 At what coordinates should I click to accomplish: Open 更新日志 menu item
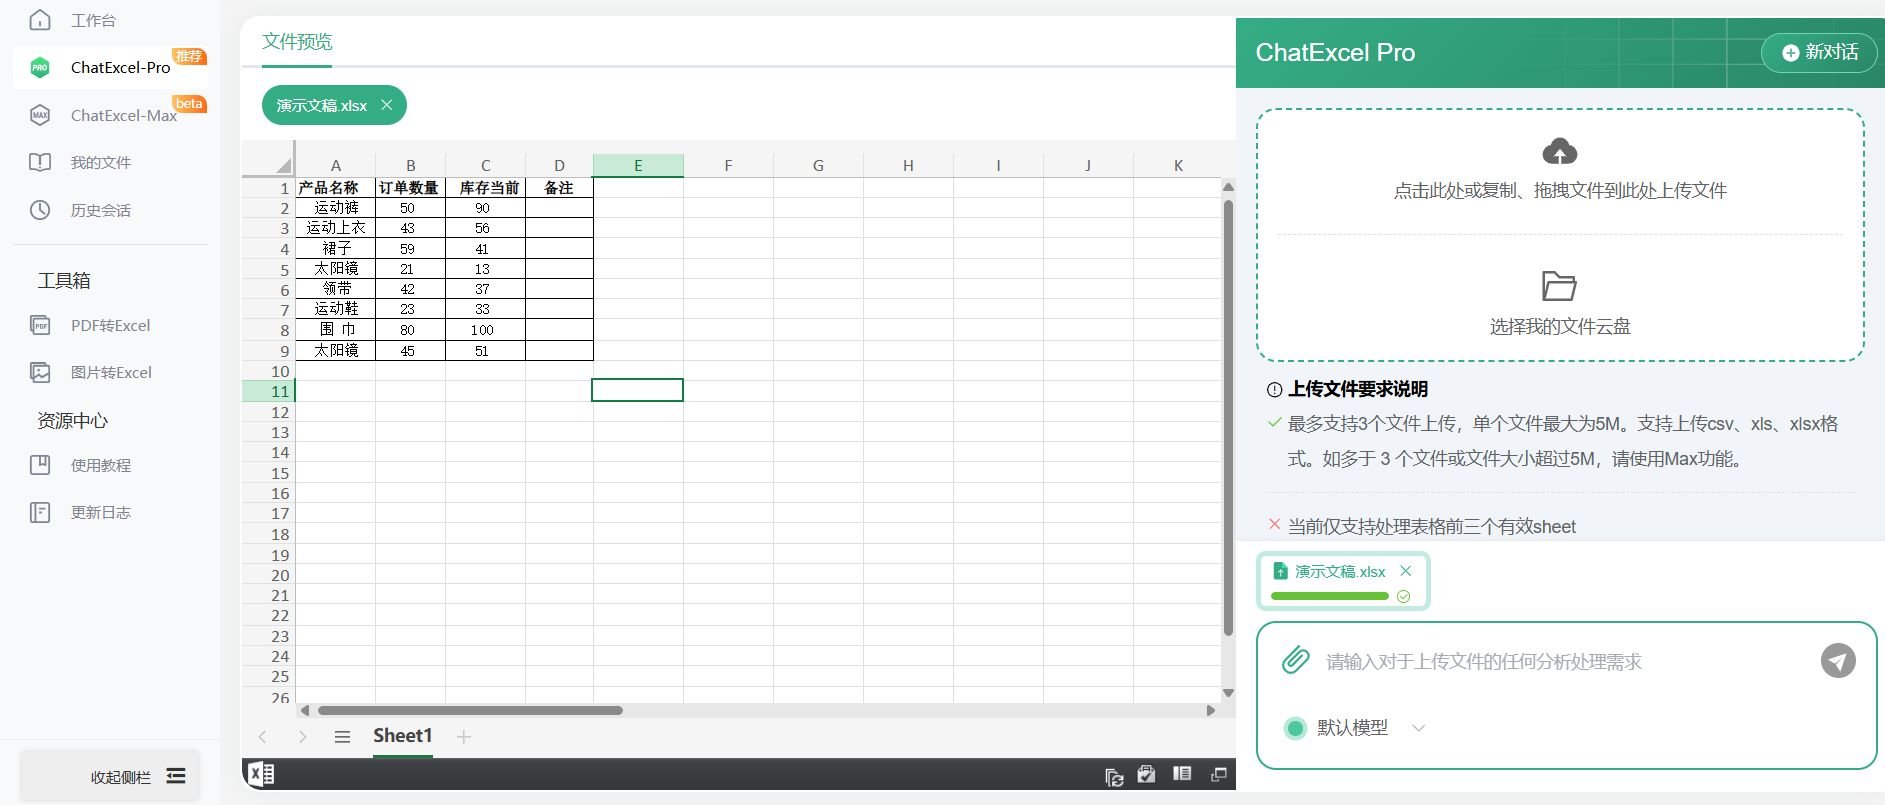point(101,512)
